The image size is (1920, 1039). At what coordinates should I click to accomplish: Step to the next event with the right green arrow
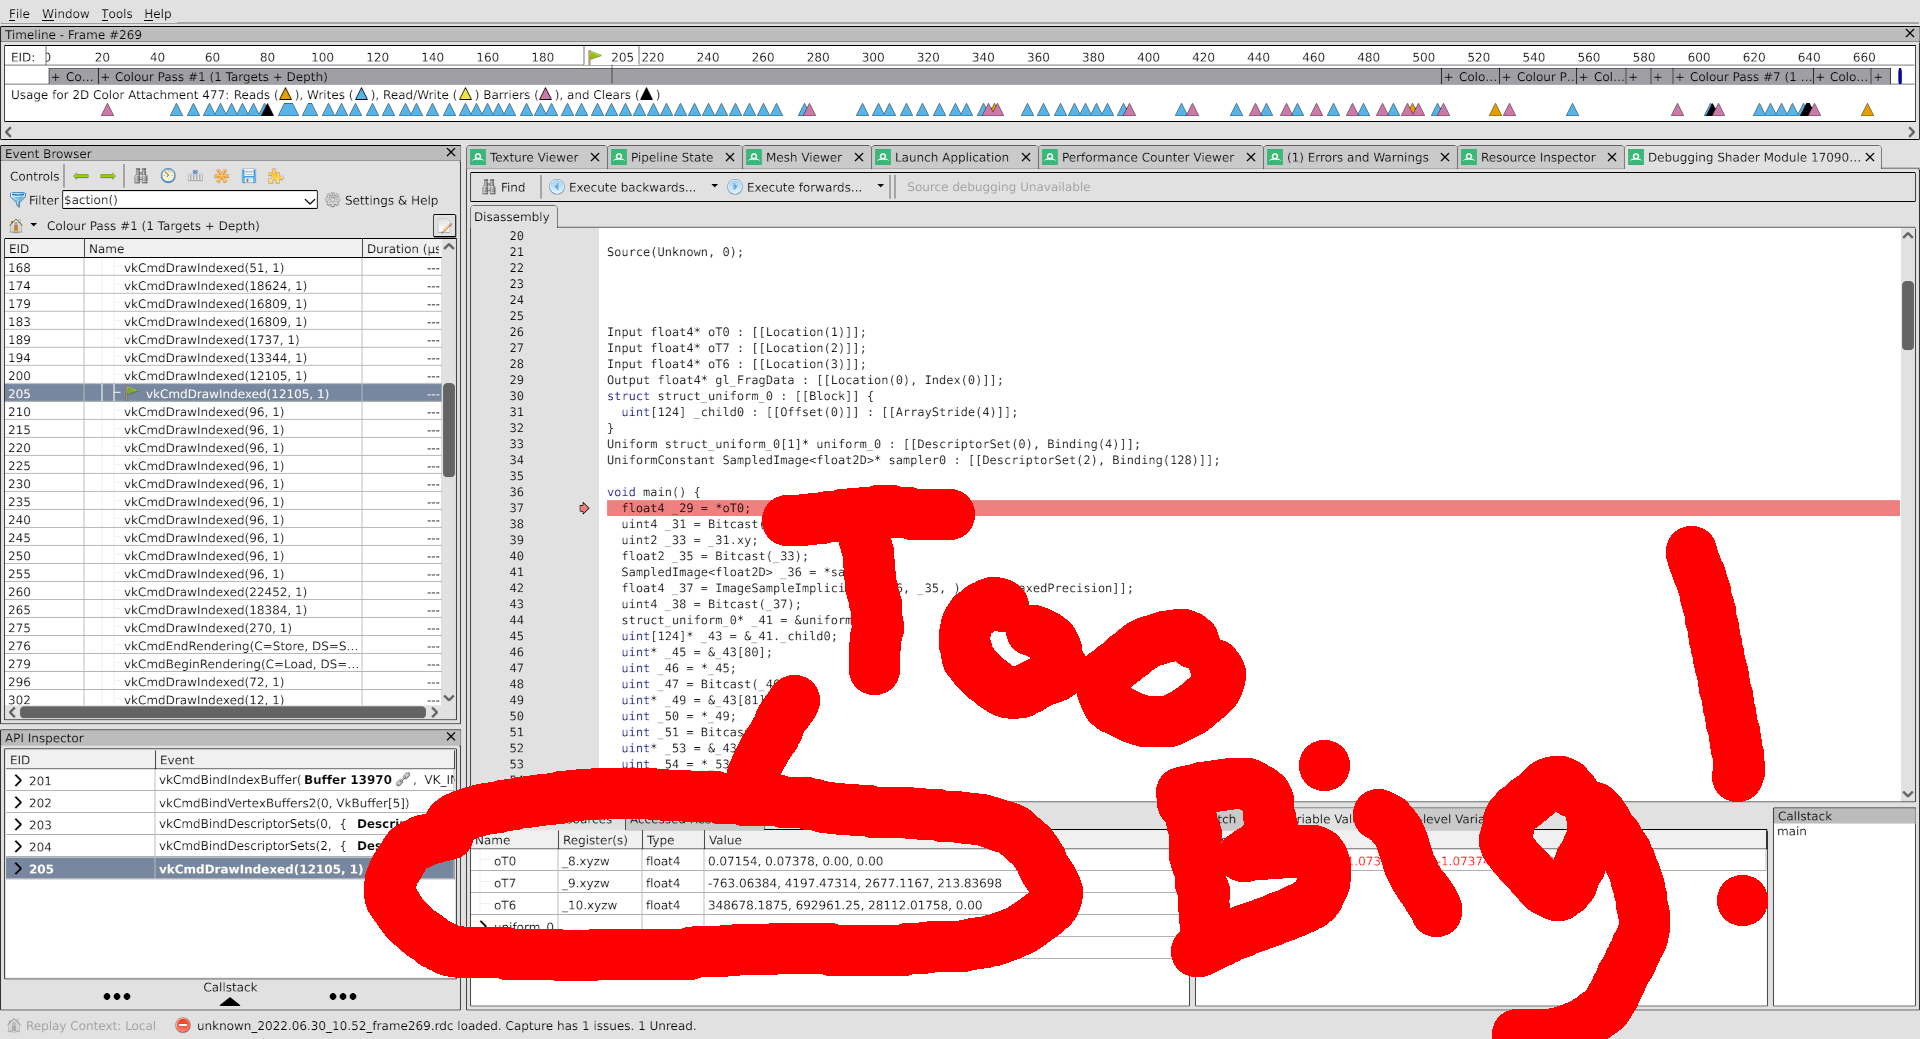(x=108, y=176)
